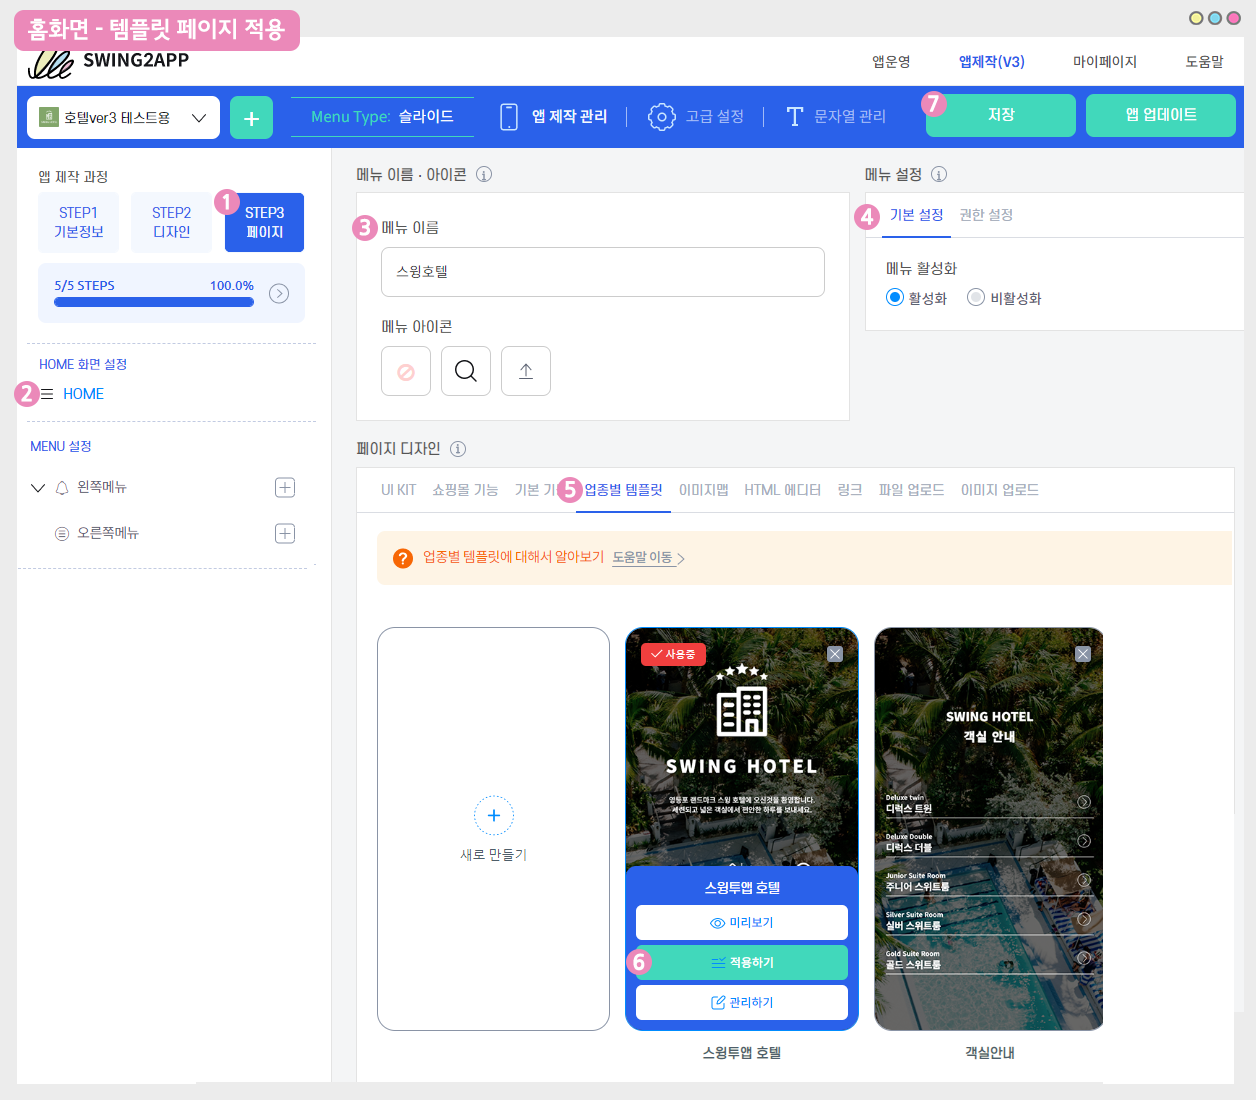This screenshot has width=1256, height=1100.
Task: Click the upload menu icon button
Action: (526, 371)
